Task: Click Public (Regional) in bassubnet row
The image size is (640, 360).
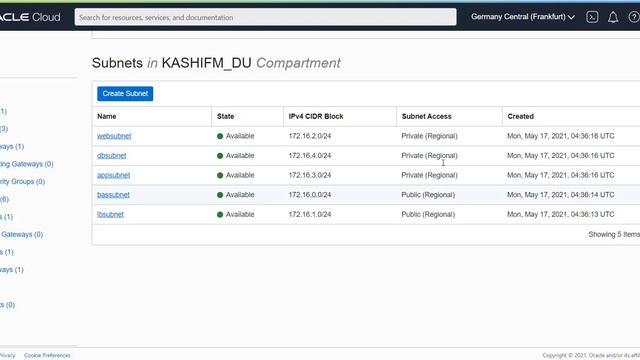Action: click(428, 195)
